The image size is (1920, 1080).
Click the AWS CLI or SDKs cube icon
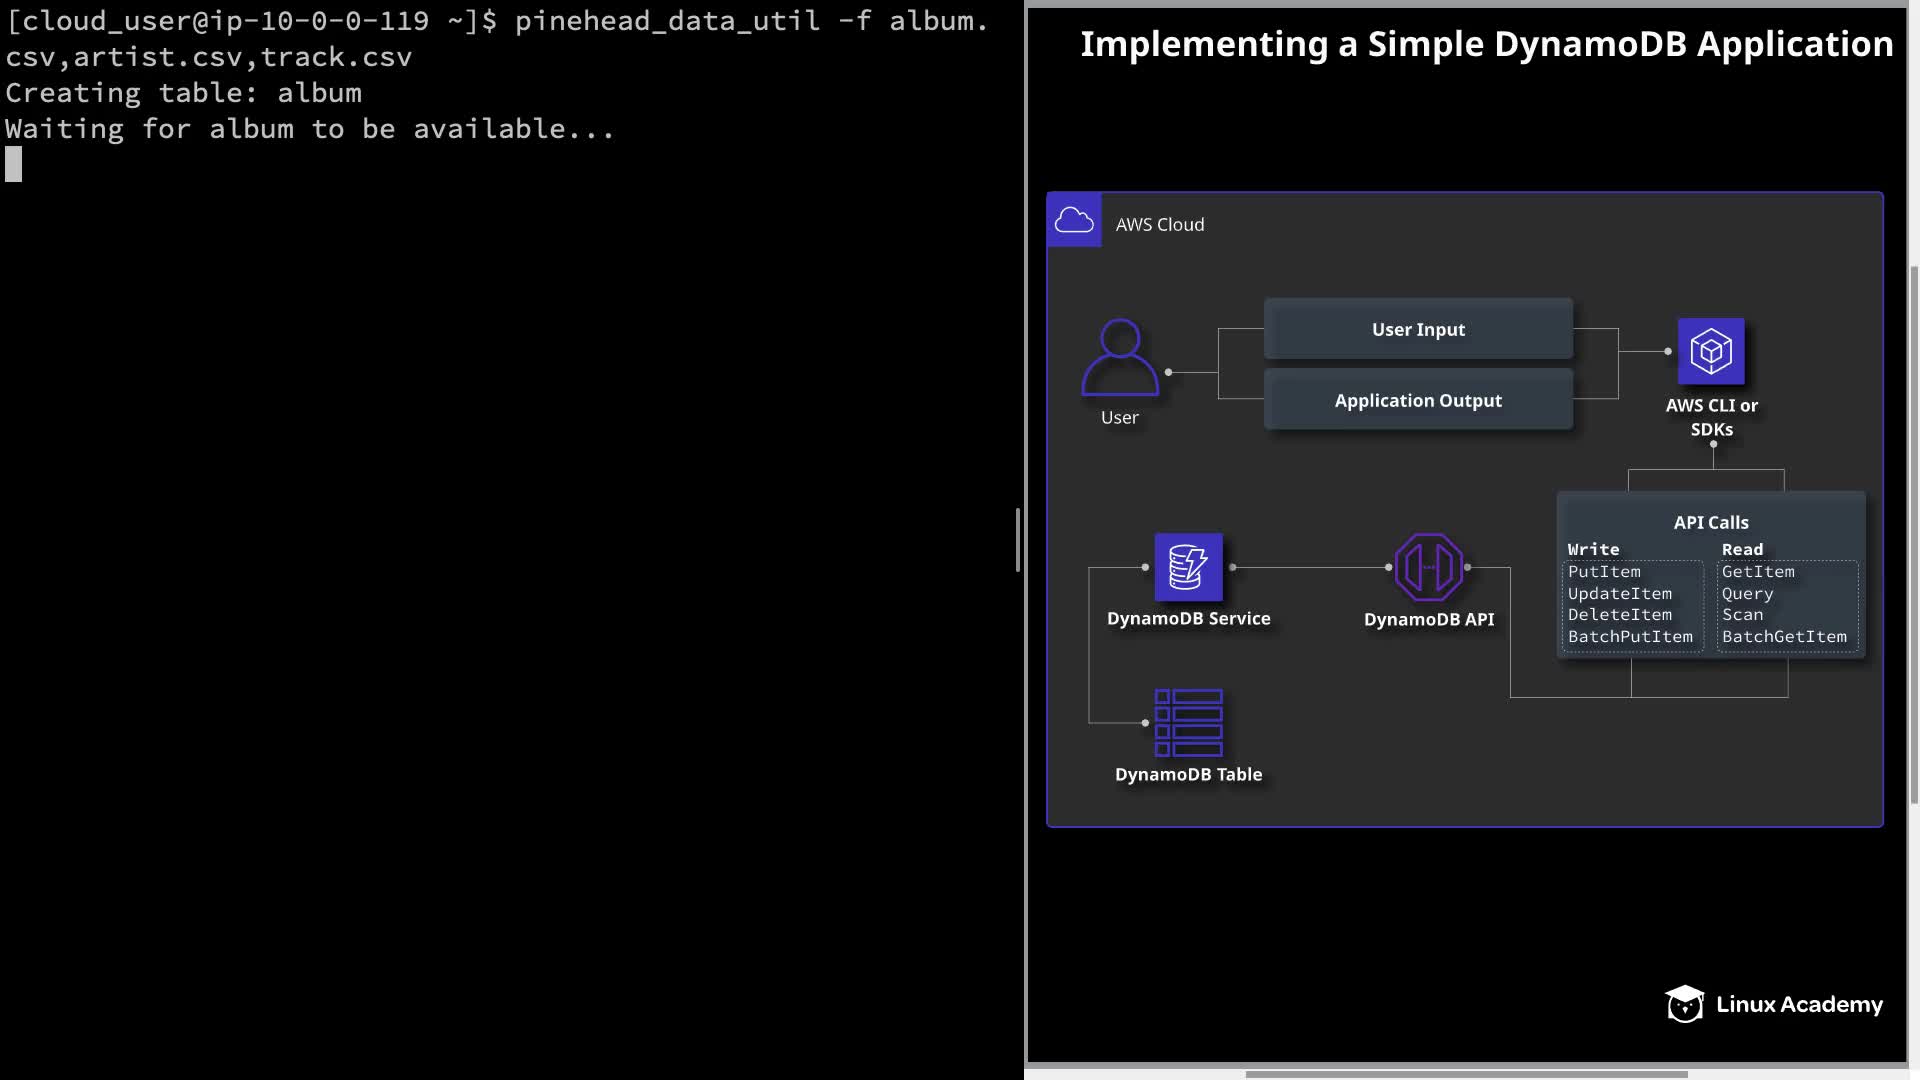(1711, 351)
